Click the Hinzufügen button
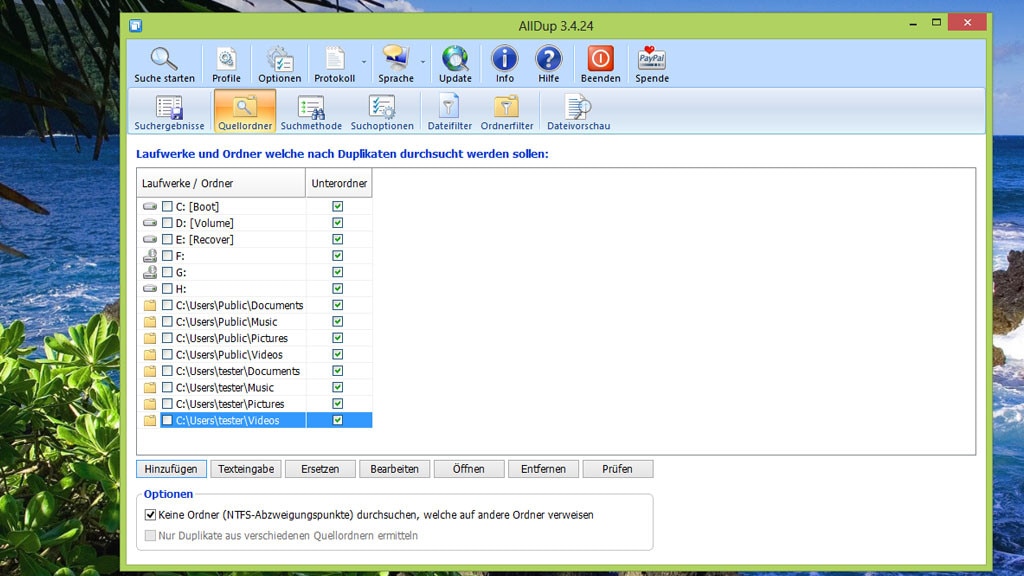 (x=171, y=469)
